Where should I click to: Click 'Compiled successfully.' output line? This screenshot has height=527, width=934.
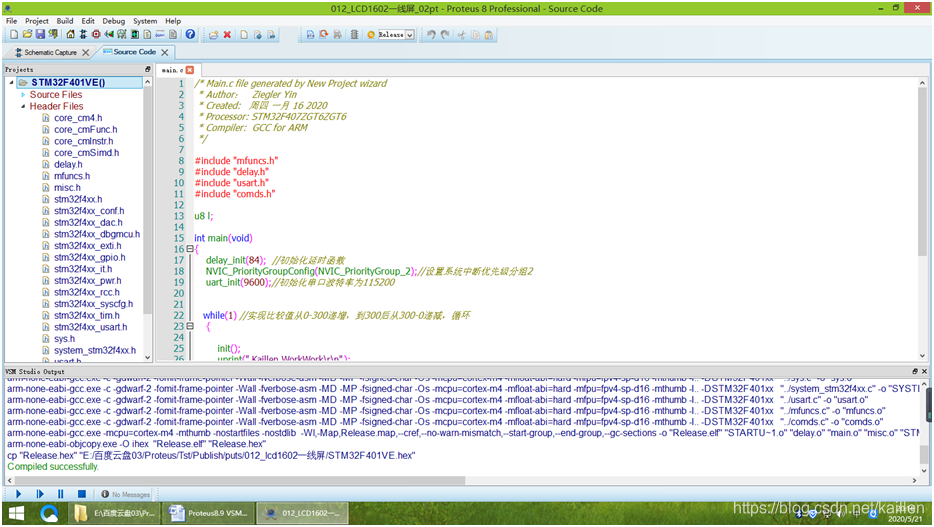point(53,467)
